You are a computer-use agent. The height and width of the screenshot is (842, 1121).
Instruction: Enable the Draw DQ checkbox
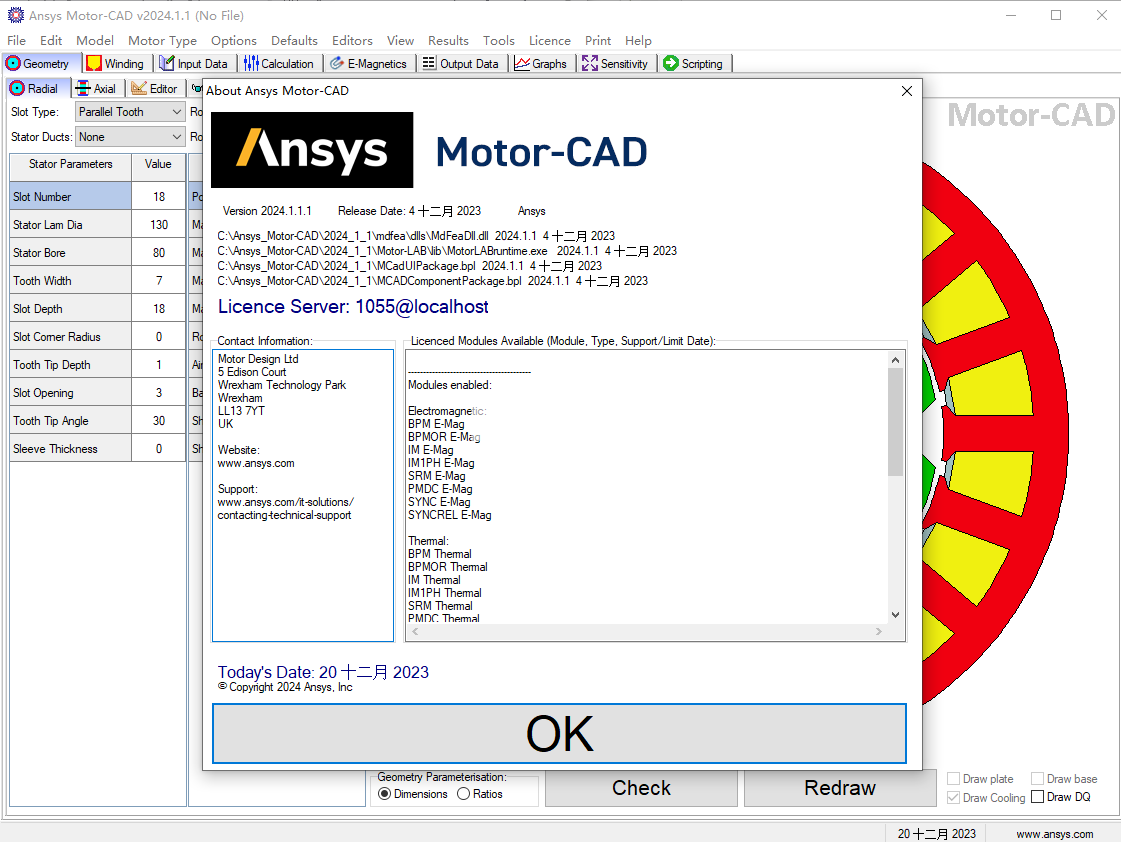1037,797
